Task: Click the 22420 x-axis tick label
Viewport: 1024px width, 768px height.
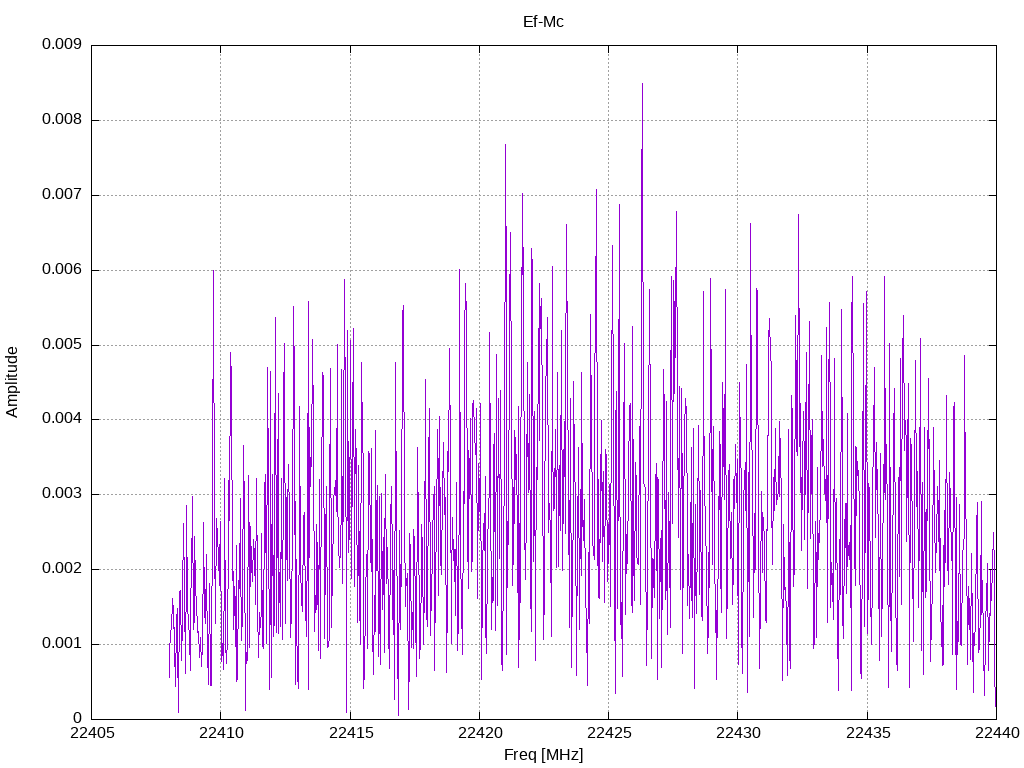Action: coord(480,733)
